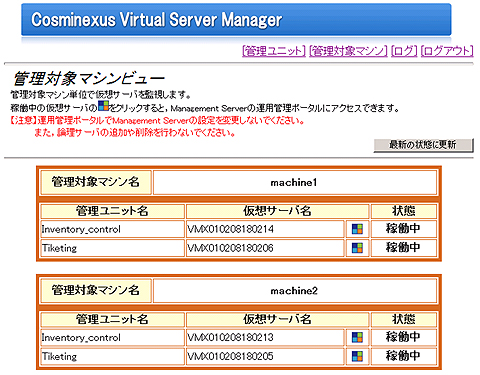
Task: Click the ログアウト link
Action: point(447,51)
